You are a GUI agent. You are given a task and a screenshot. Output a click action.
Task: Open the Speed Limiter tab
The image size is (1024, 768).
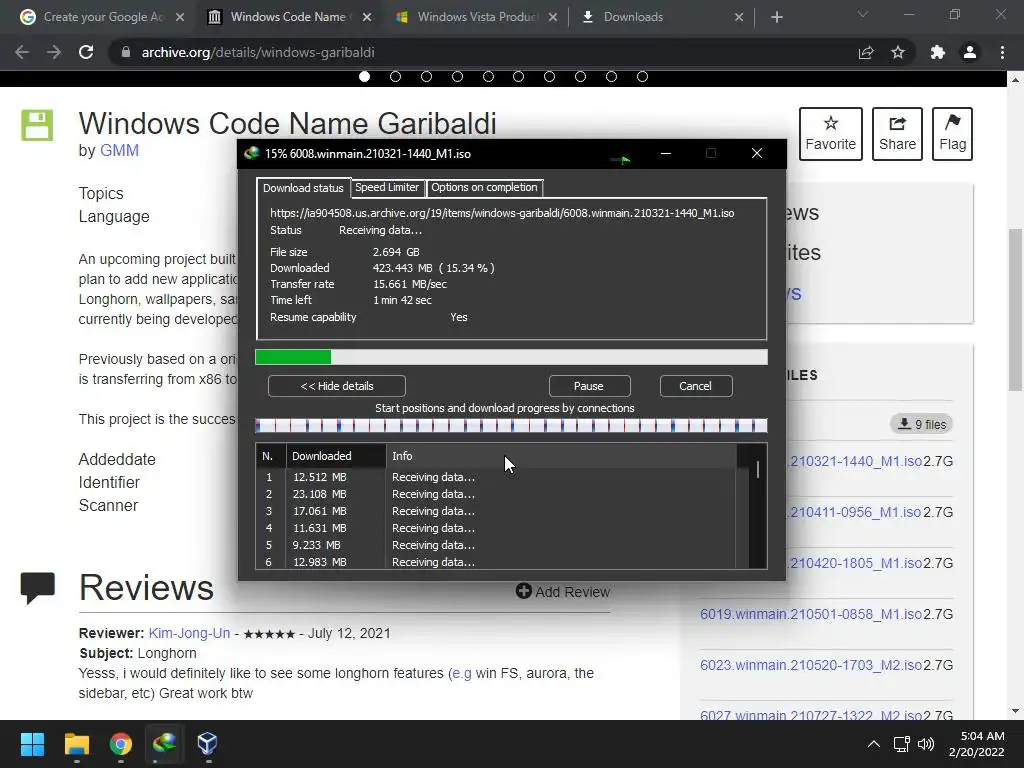(387, 187)
